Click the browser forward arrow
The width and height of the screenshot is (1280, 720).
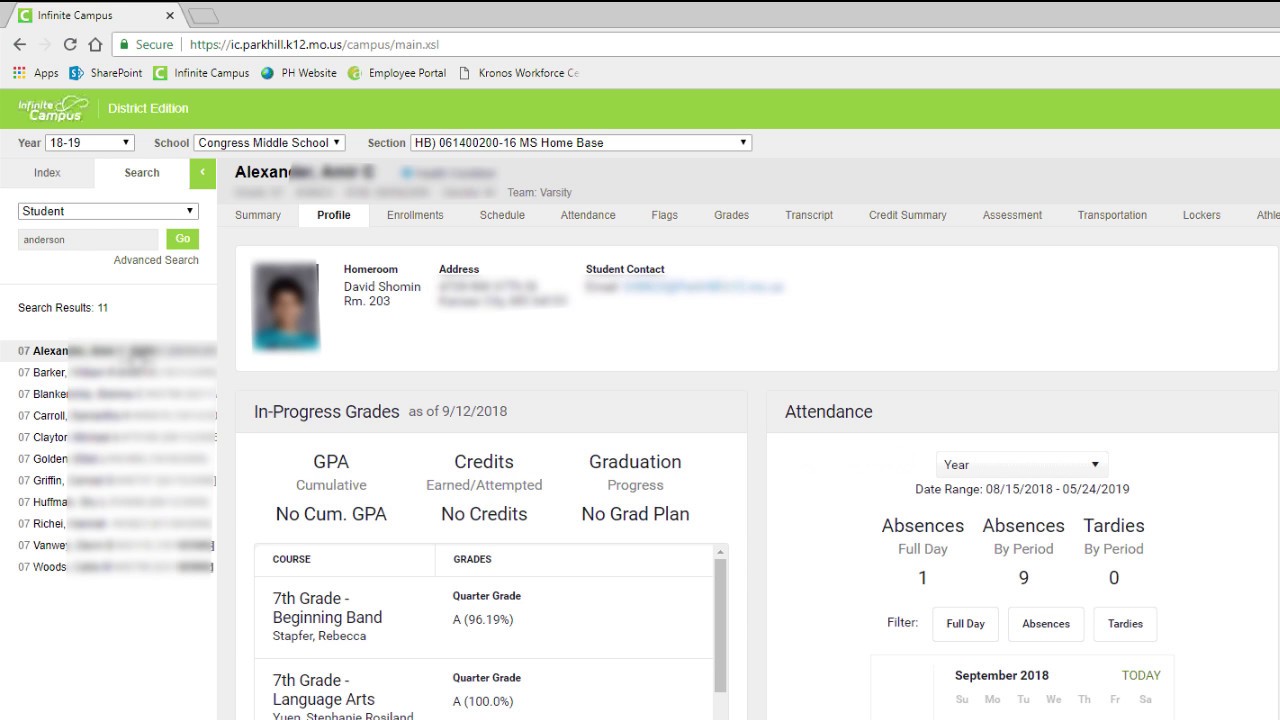pyautogui.click(x=45, y=44)
